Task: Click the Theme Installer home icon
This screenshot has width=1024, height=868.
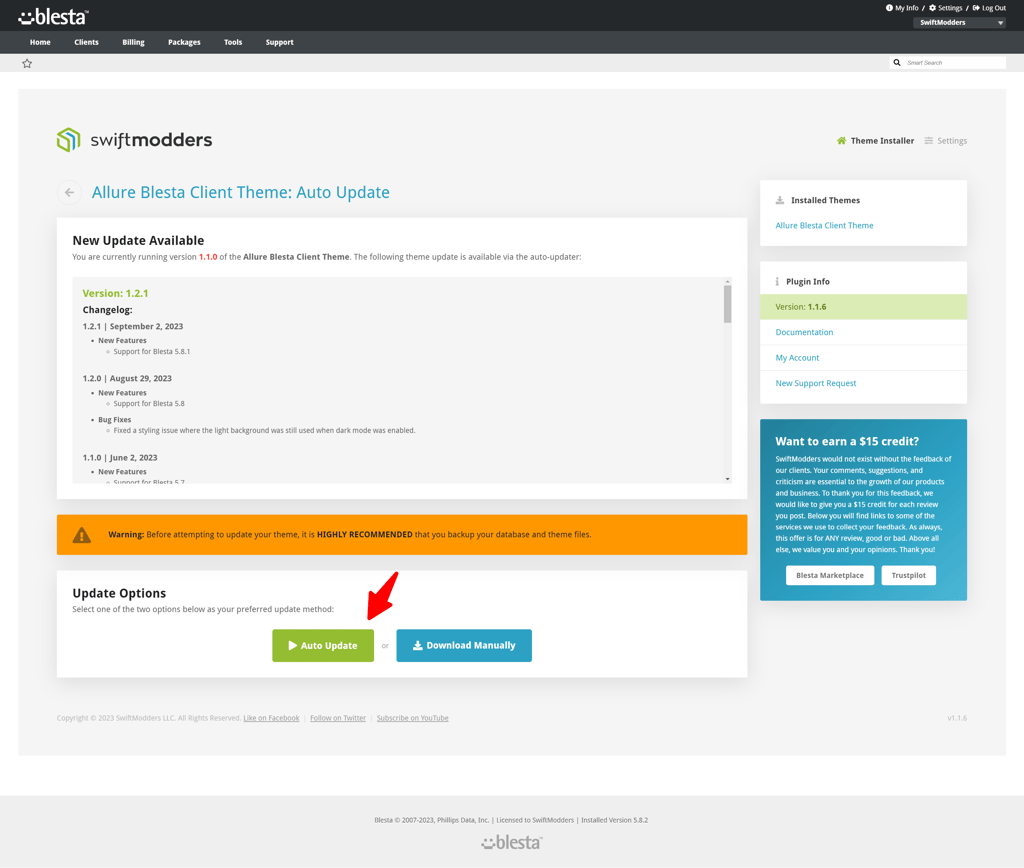Action: coord(841,141)
